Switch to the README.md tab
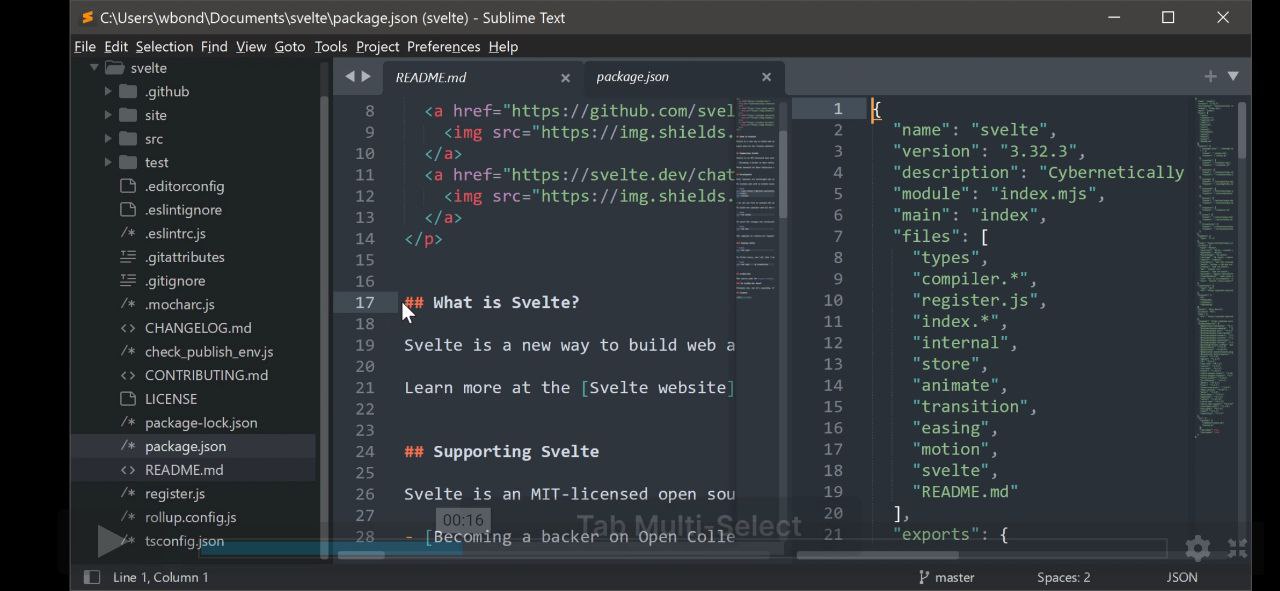 430,78
